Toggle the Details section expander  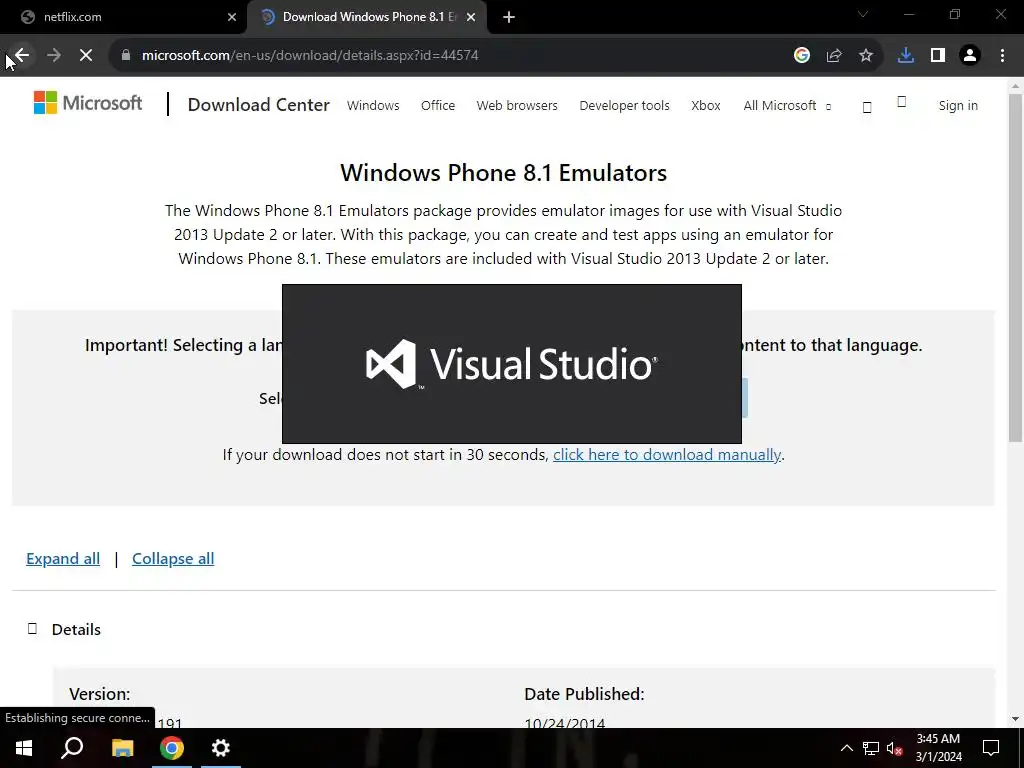32,628
